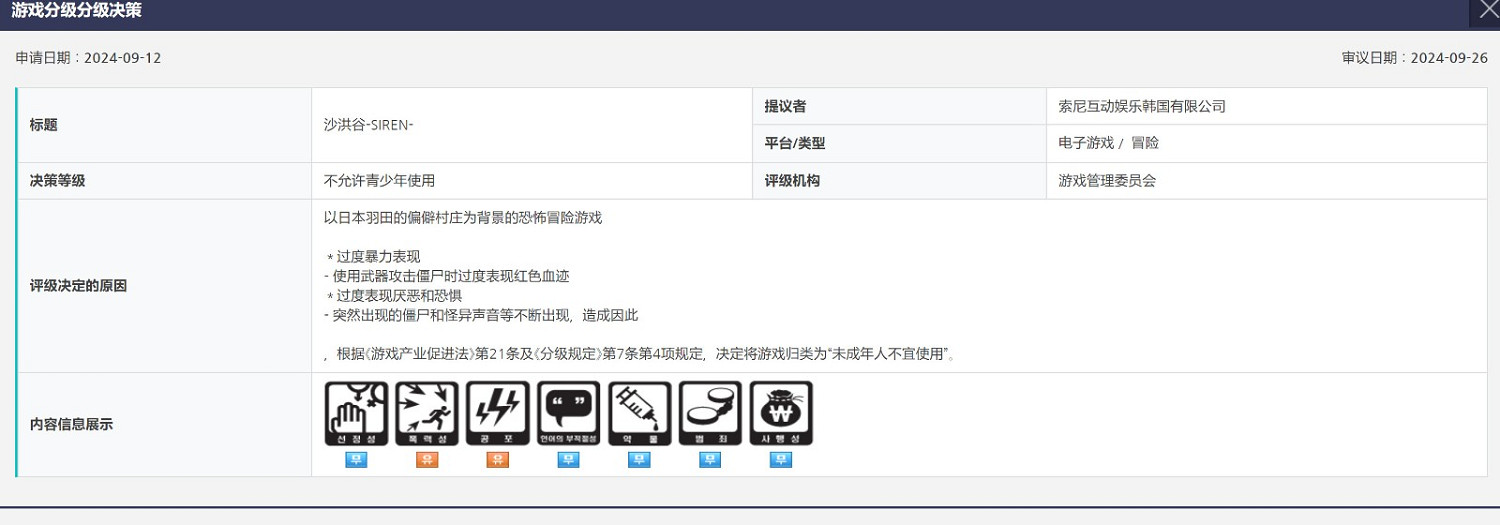
Task: Click the rating agency 游戏管理委员会
Action: pos(1107,181)
